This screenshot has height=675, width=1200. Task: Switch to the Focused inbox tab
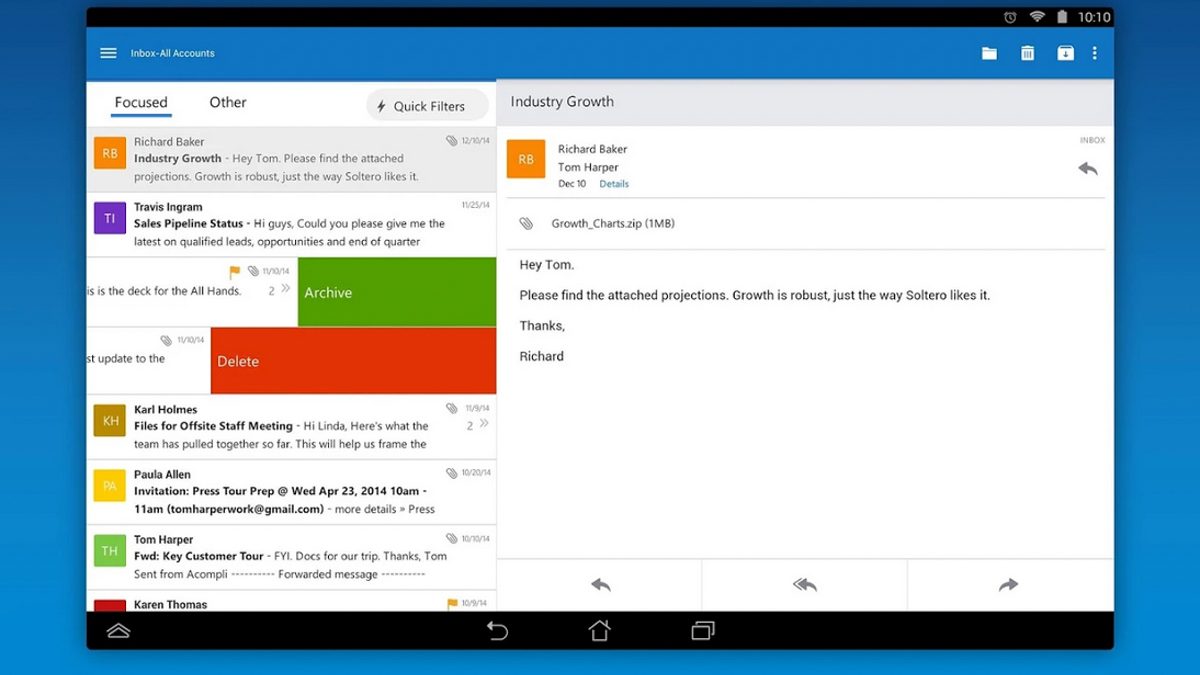[x=141, y=102]
